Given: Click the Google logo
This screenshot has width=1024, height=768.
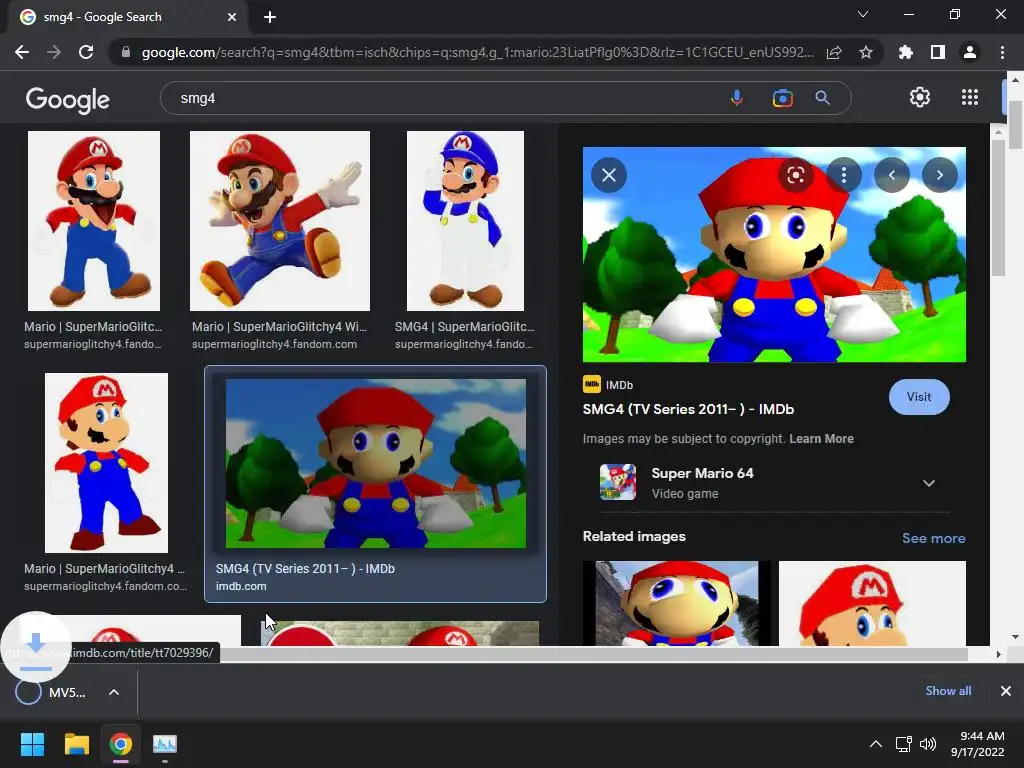Looking at the screenshot, I should [x=68, y=99].
